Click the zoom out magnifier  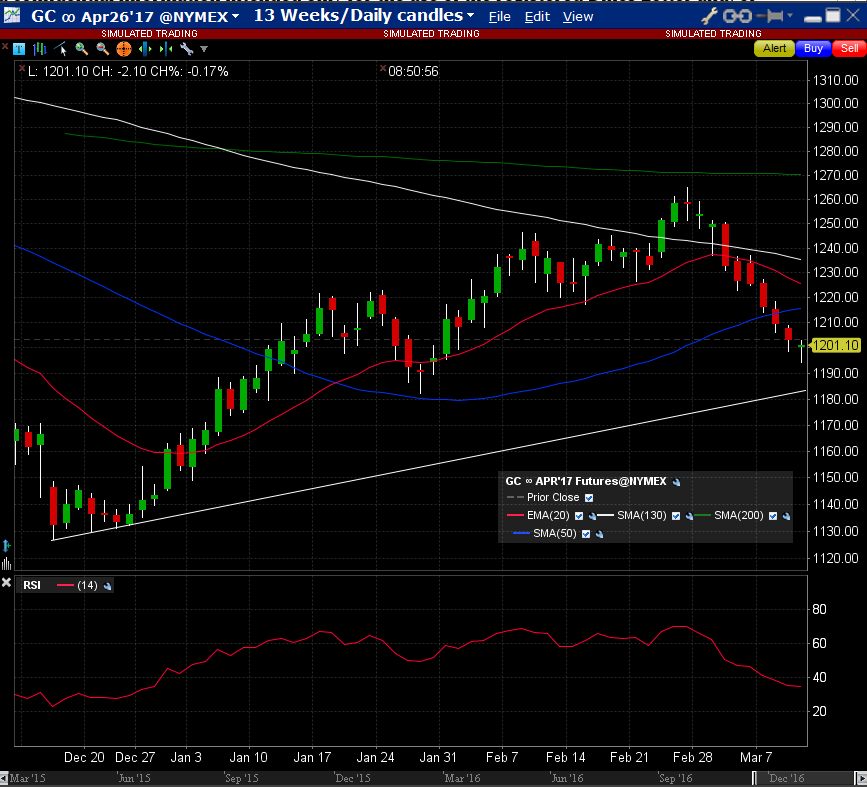[x=102, y=49]
